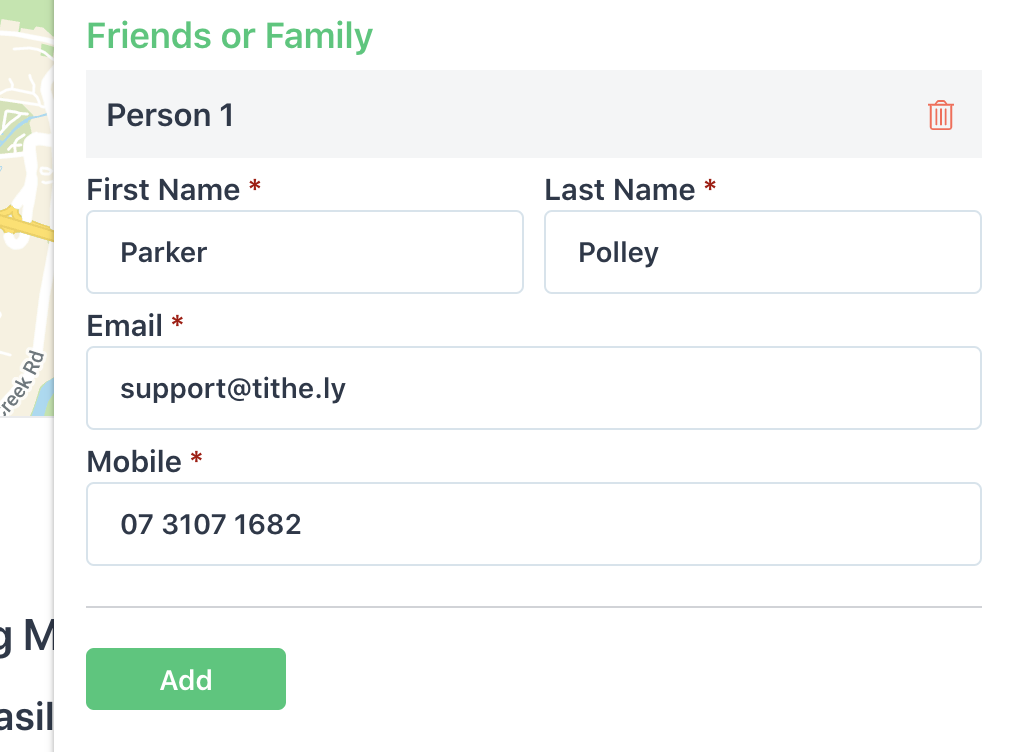Focus the Email field with support@tithe.ly
Image resolution: width=1014 pixels, height=752 pixels.
click(534, 388)
